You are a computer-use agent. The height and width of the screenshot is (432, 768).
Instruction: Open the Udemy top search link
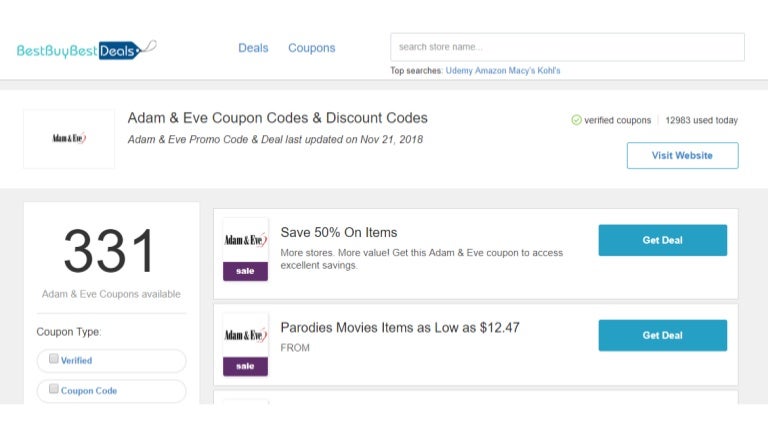click(459, 71)
